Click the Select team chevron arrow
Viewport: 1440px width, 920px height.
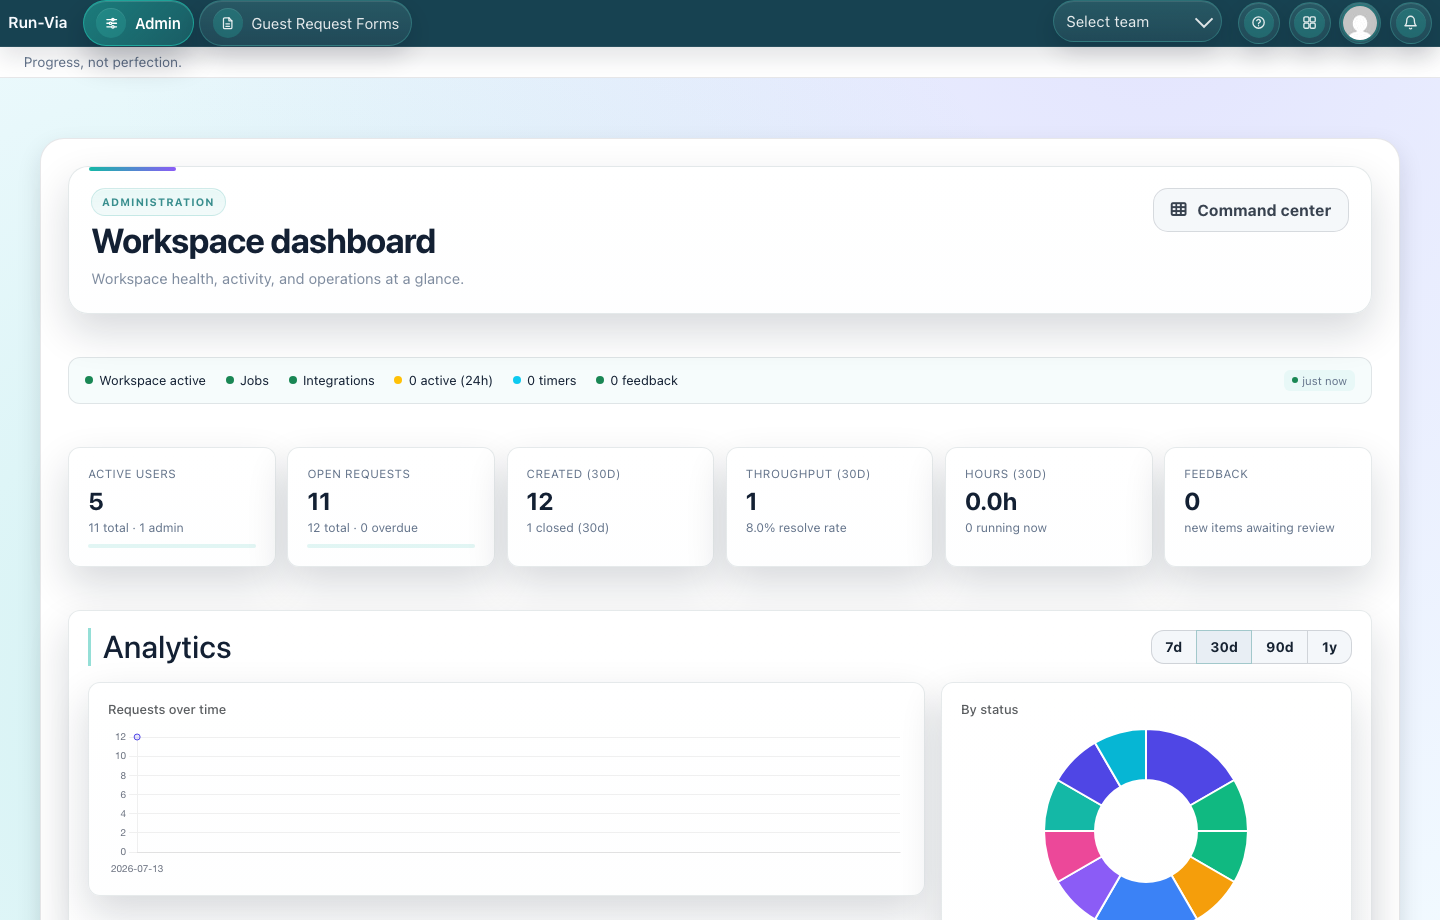point(1203,22)
